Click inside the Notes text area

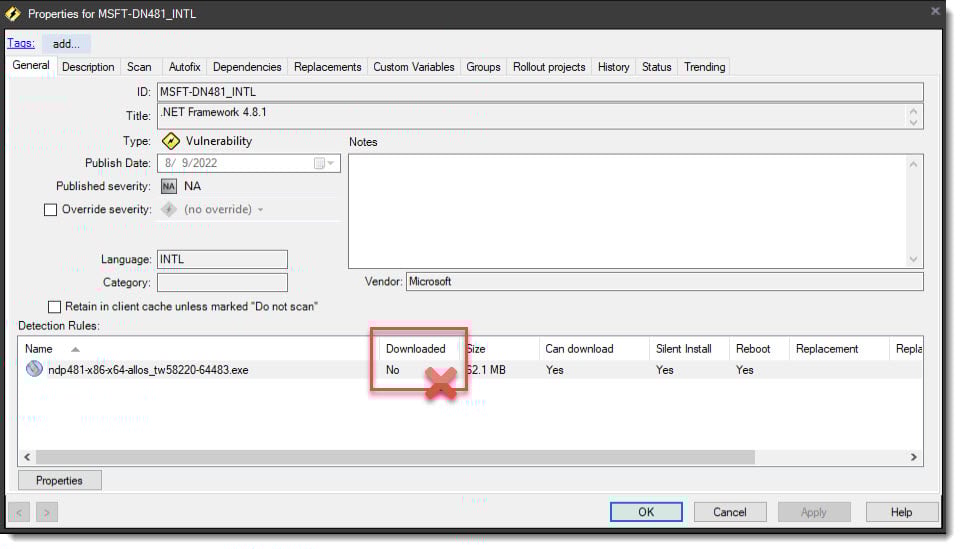[x=630, y=210]
